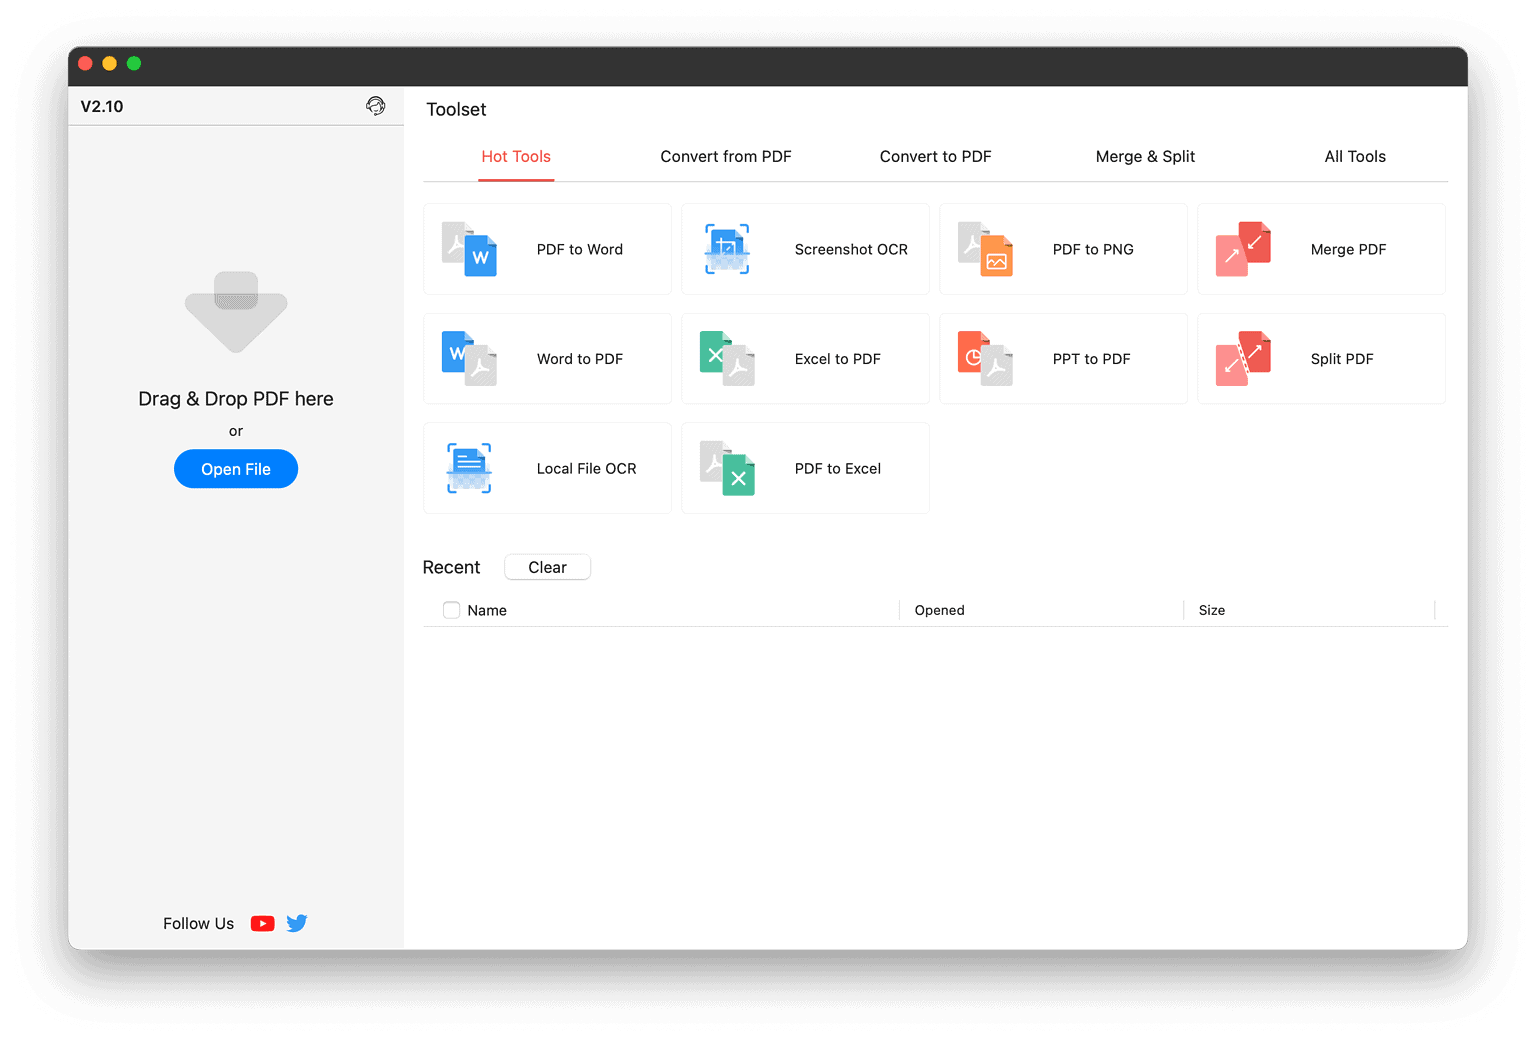Screen dimensions: 1536x1038
Task: Clear the Recent files list
Action: 547,566
